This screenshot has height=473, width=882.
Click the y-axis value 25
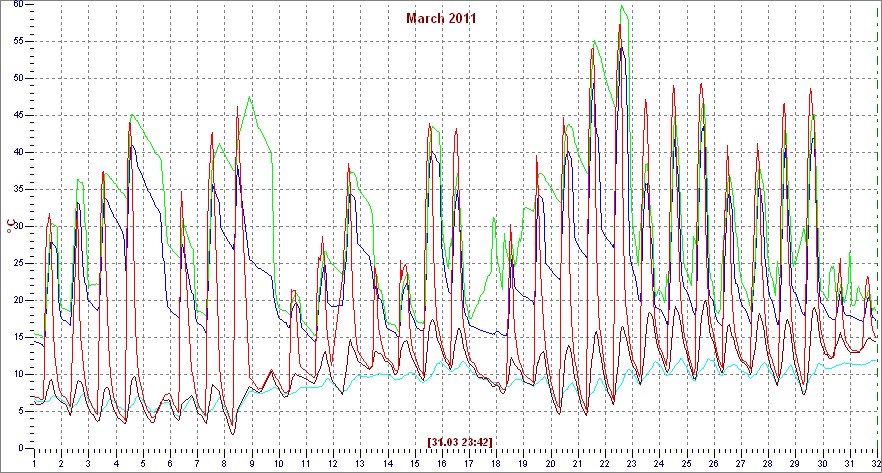click(18, 263)
